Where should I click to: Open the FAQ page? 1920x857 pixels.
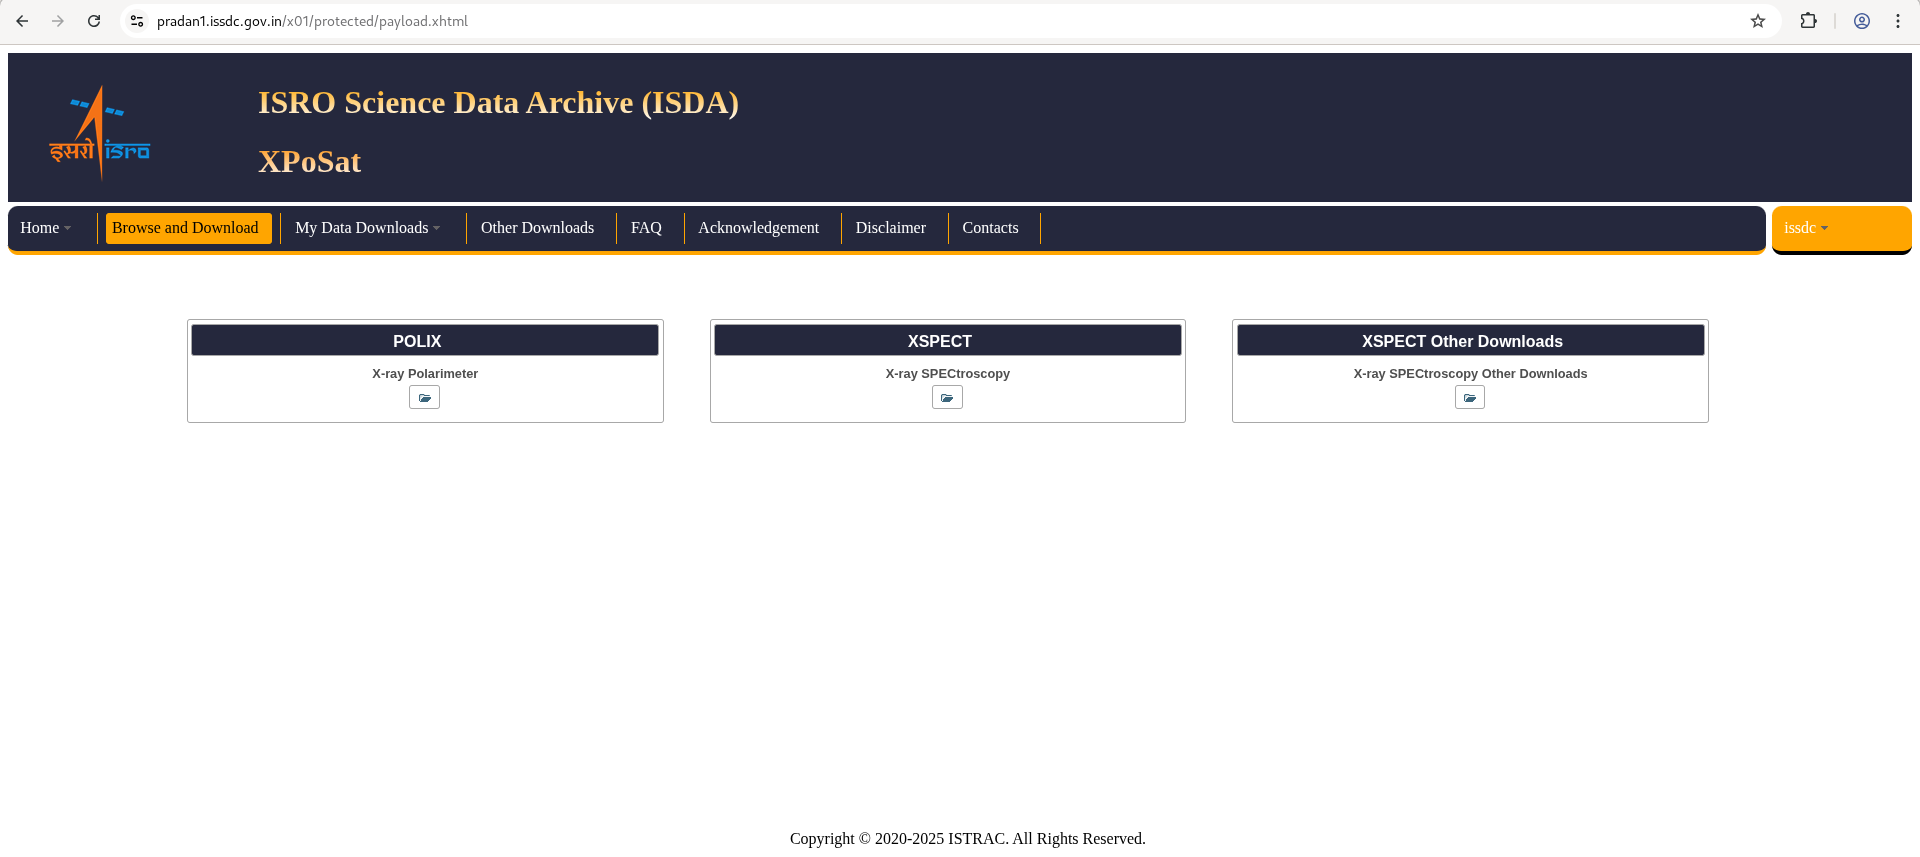(x=646, y=228)
